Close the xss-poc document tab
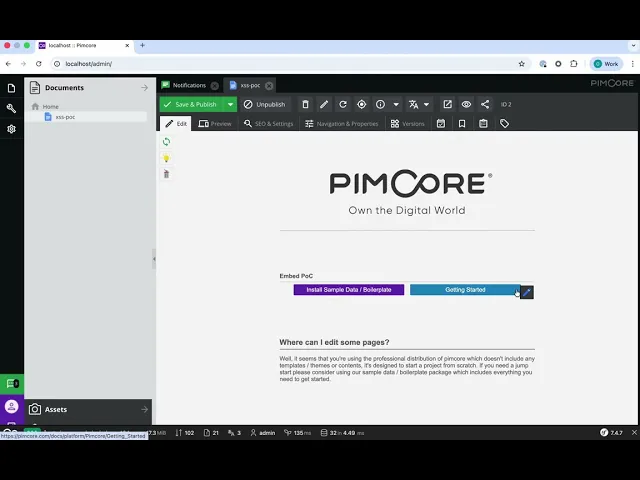The width and height of the screenshot is (640, 480). tap(269, 86)
